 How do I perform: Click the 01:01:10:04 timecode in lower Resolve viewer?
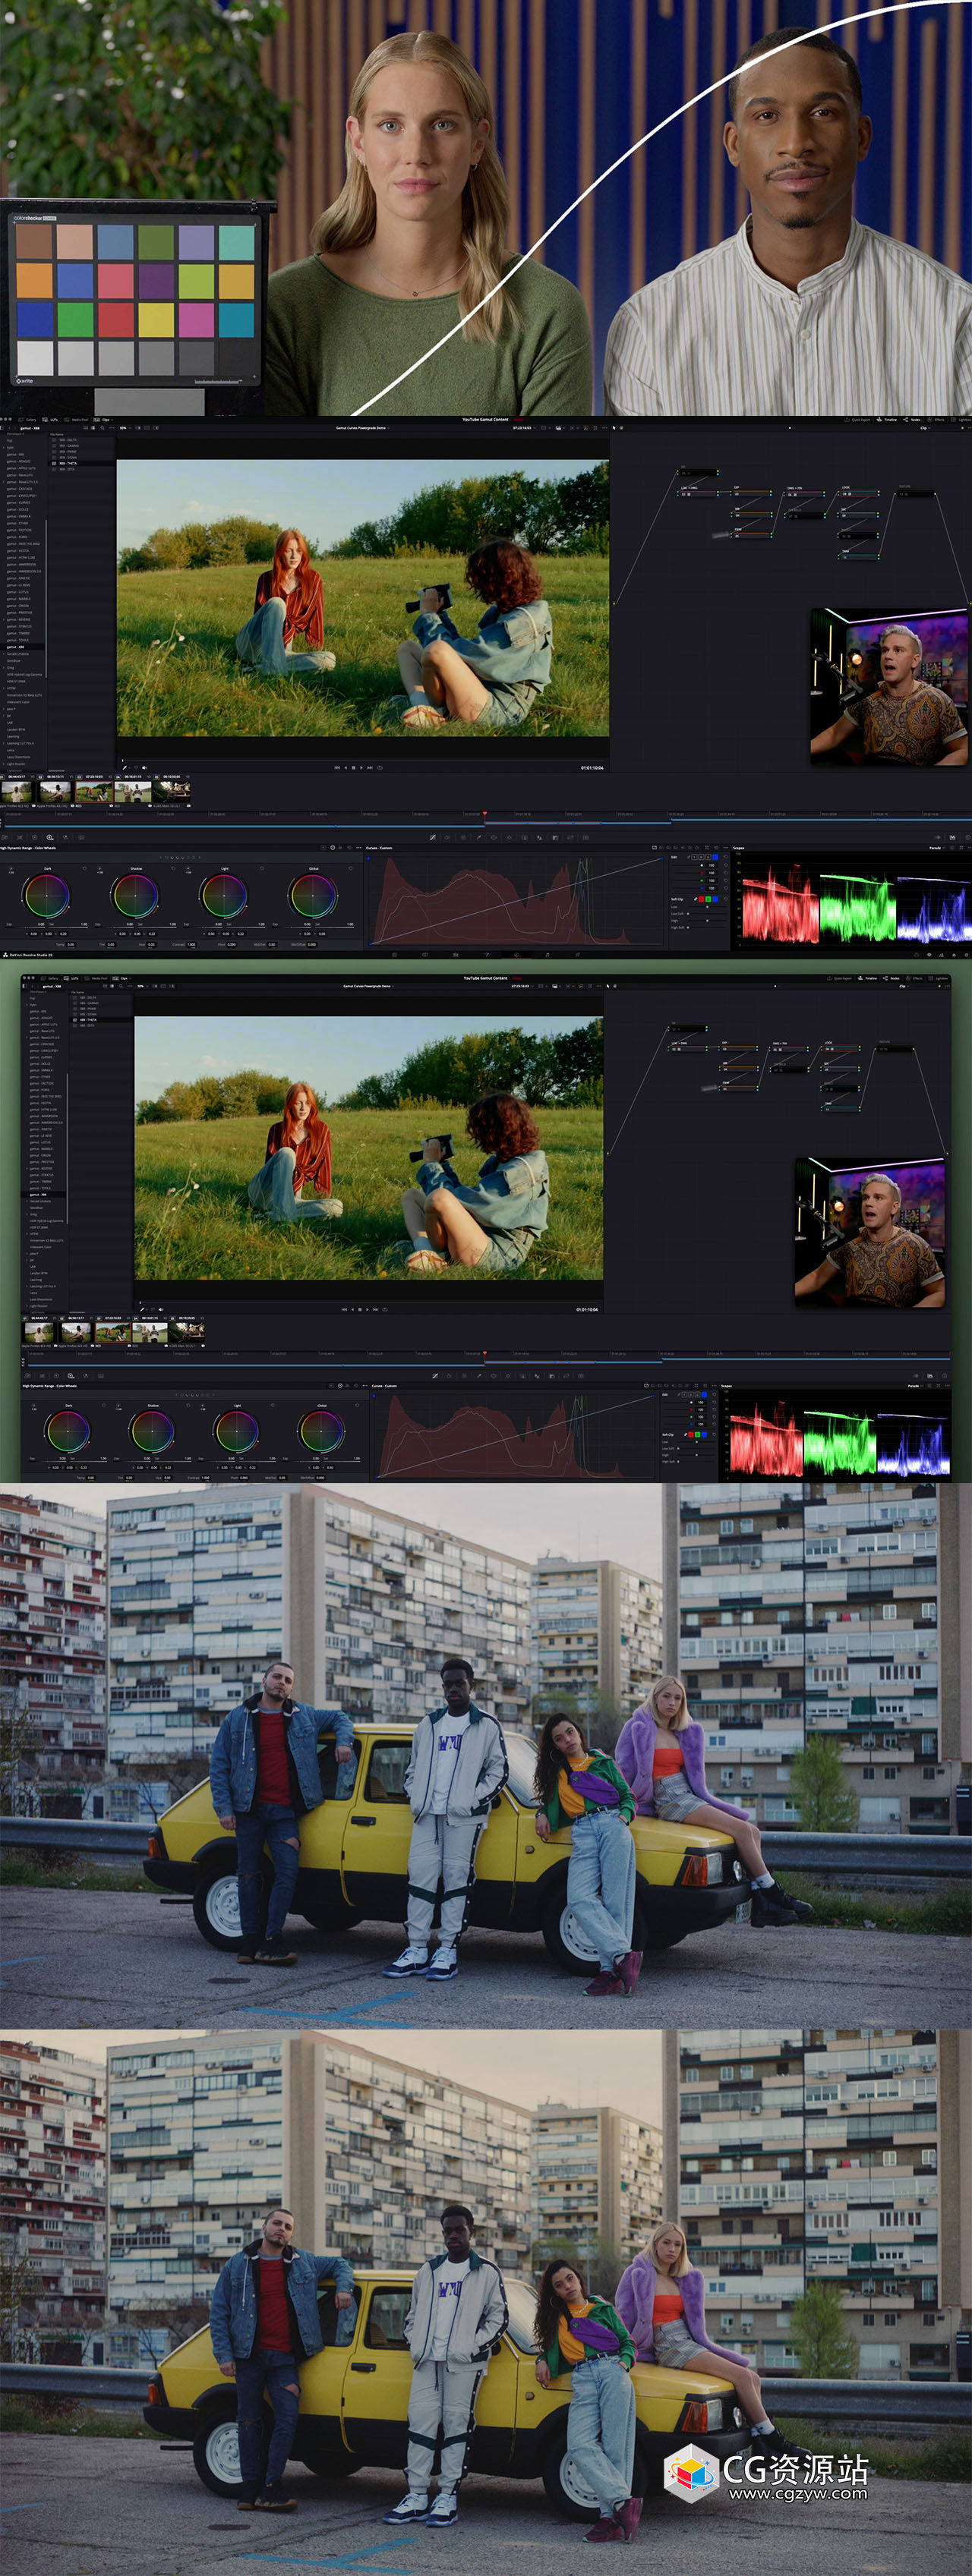click(x=587, y=1309)
